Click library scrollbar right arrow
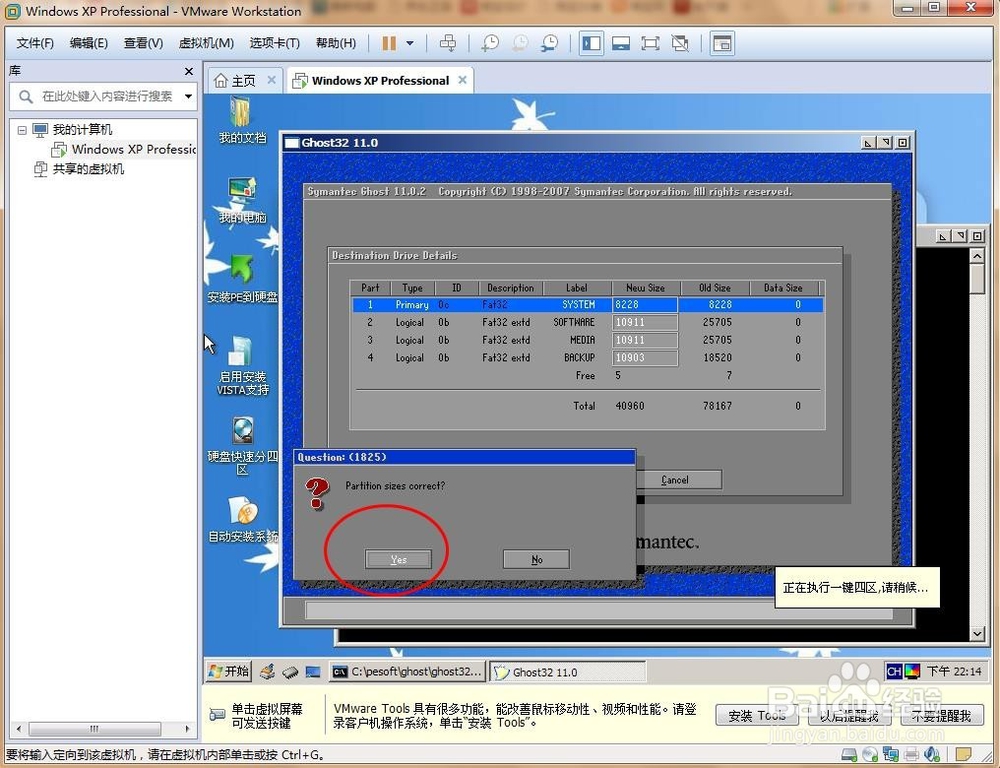The height and width of the screenshot is (768, 1000). (187, 728)
